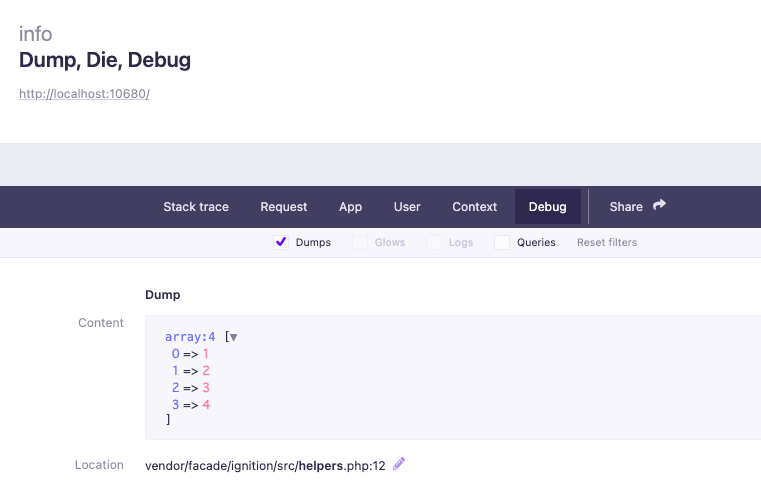761x487 pixels.
Task: Click Reset filters
Action: coord(607,242)
